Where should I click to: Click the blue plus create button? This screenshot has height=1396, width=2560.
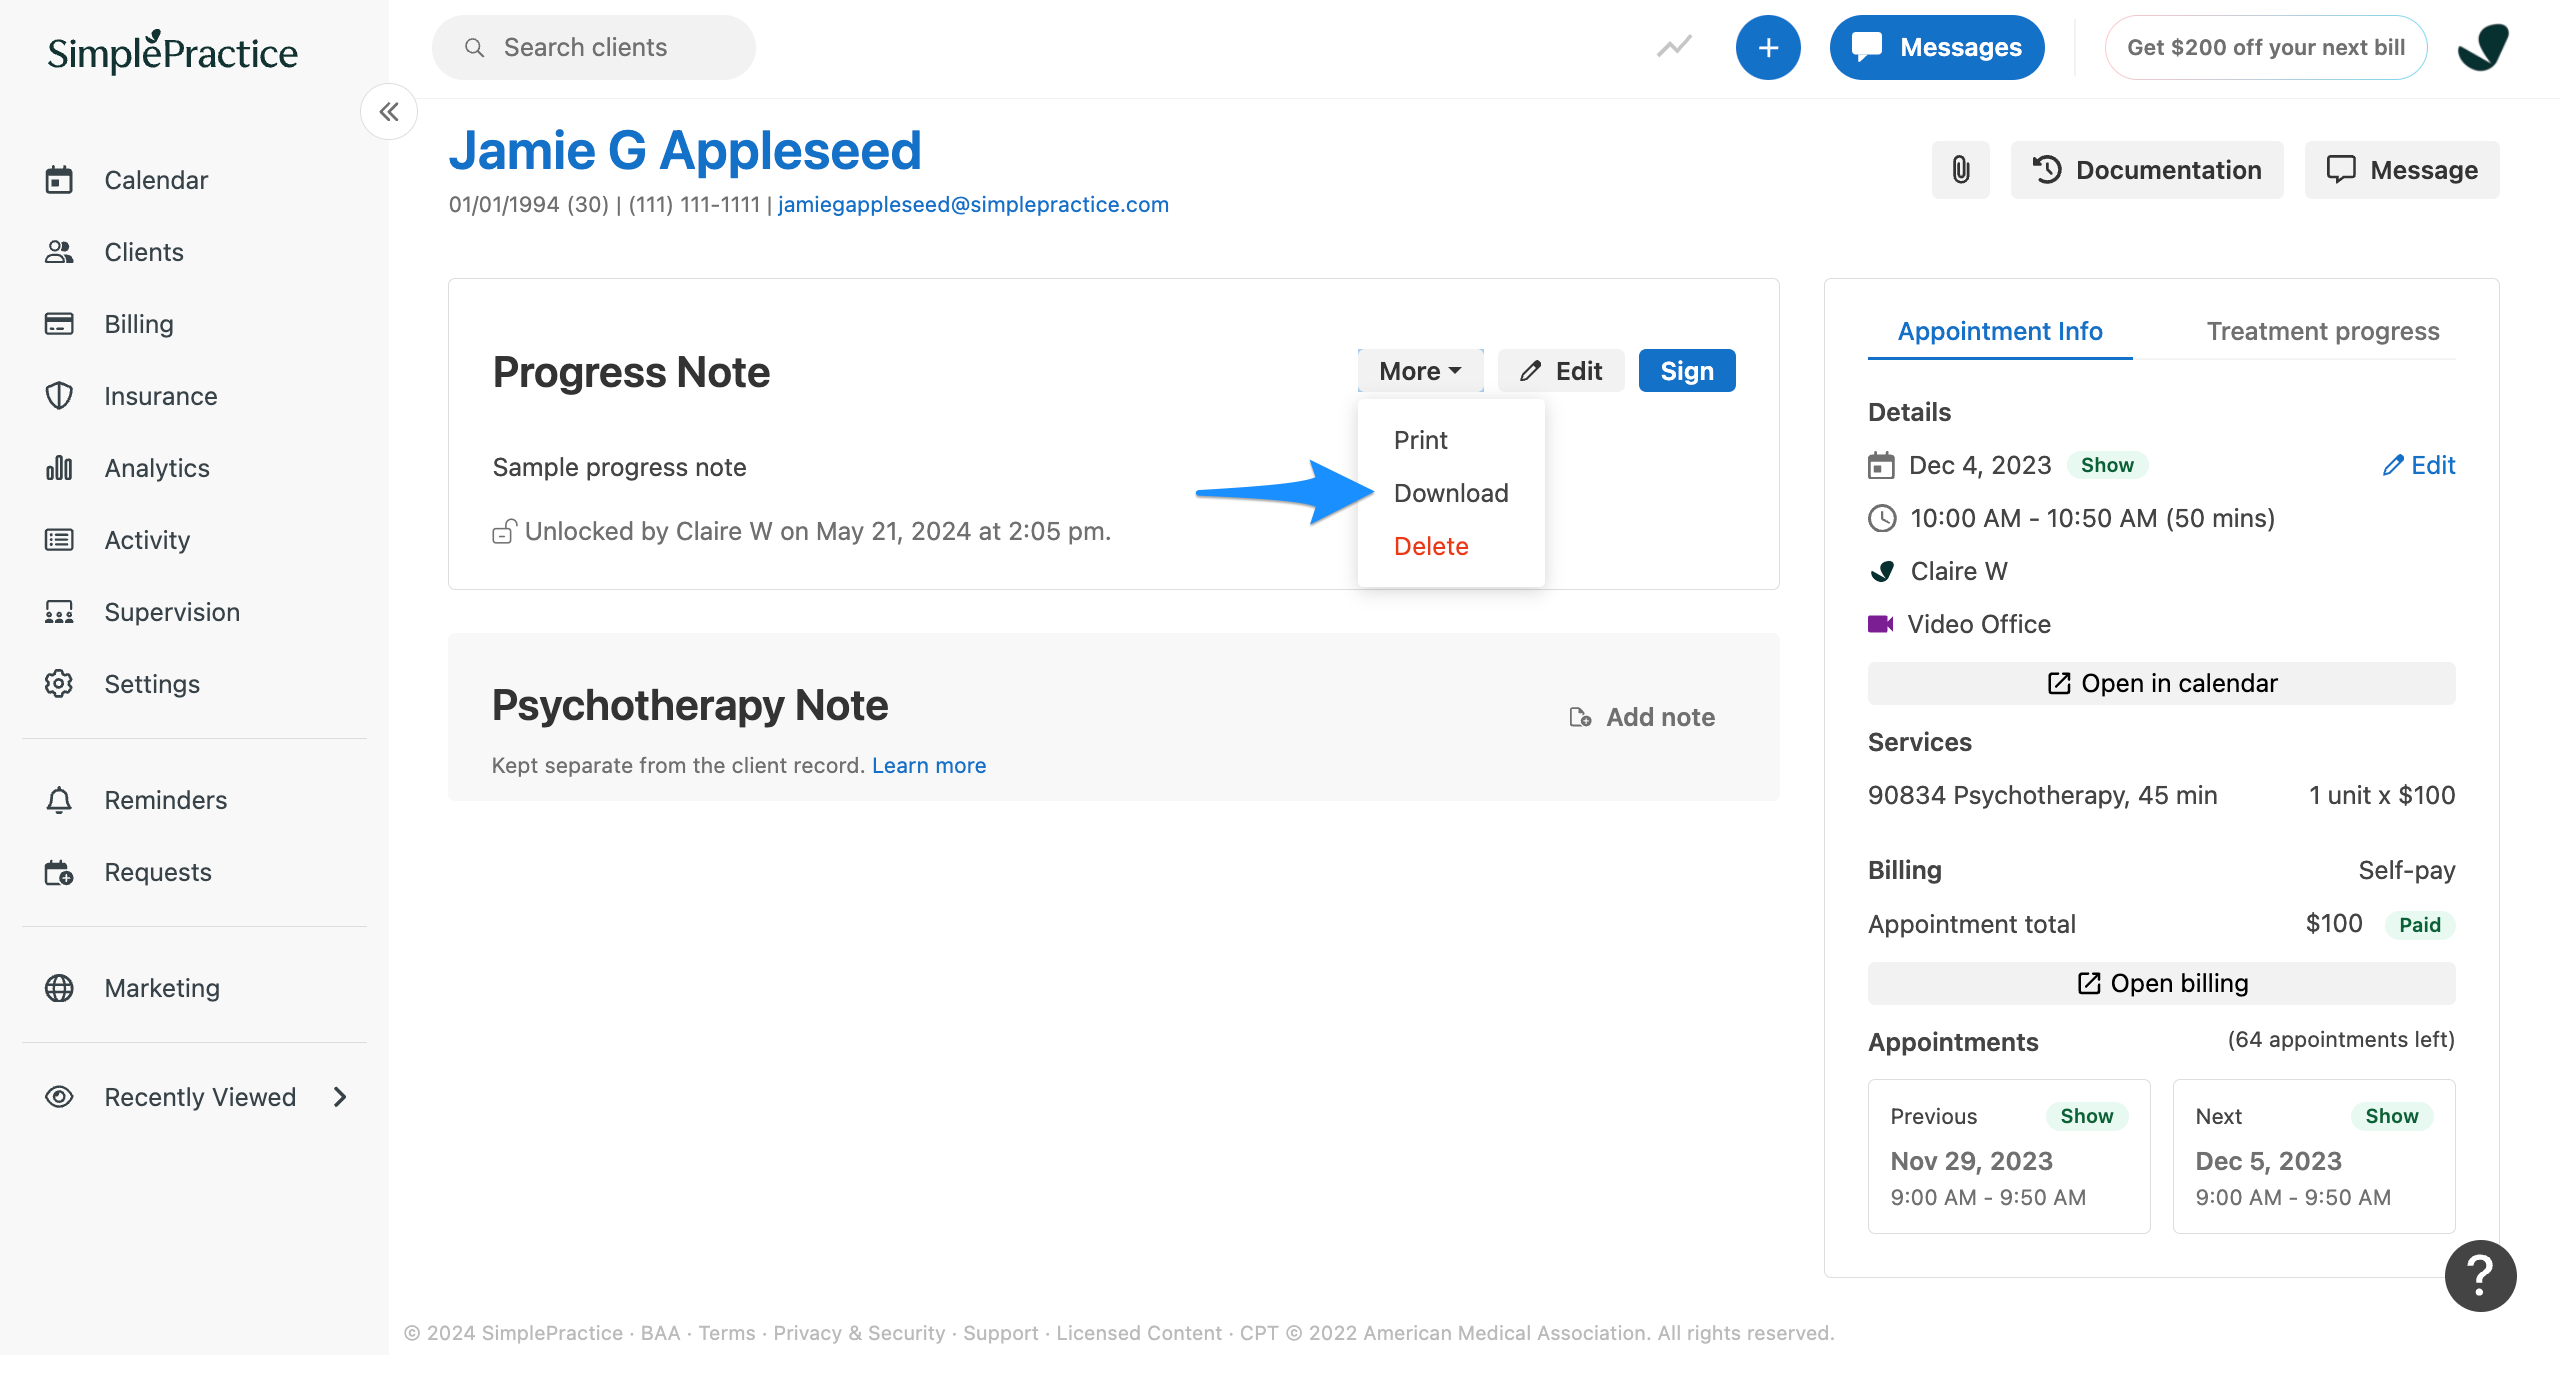tap(1768, 47)
